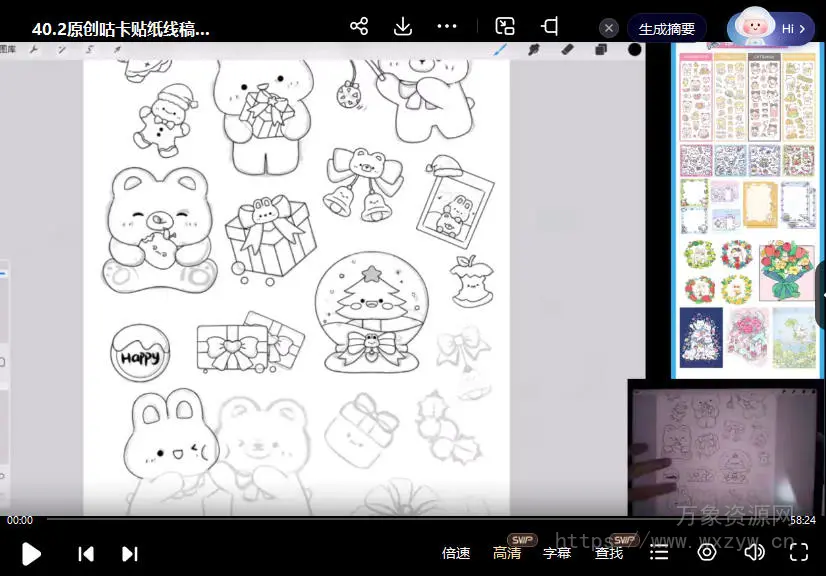The image size is (826, 576).
Task: Open player settings ring icon
Action: pos(707,552)
